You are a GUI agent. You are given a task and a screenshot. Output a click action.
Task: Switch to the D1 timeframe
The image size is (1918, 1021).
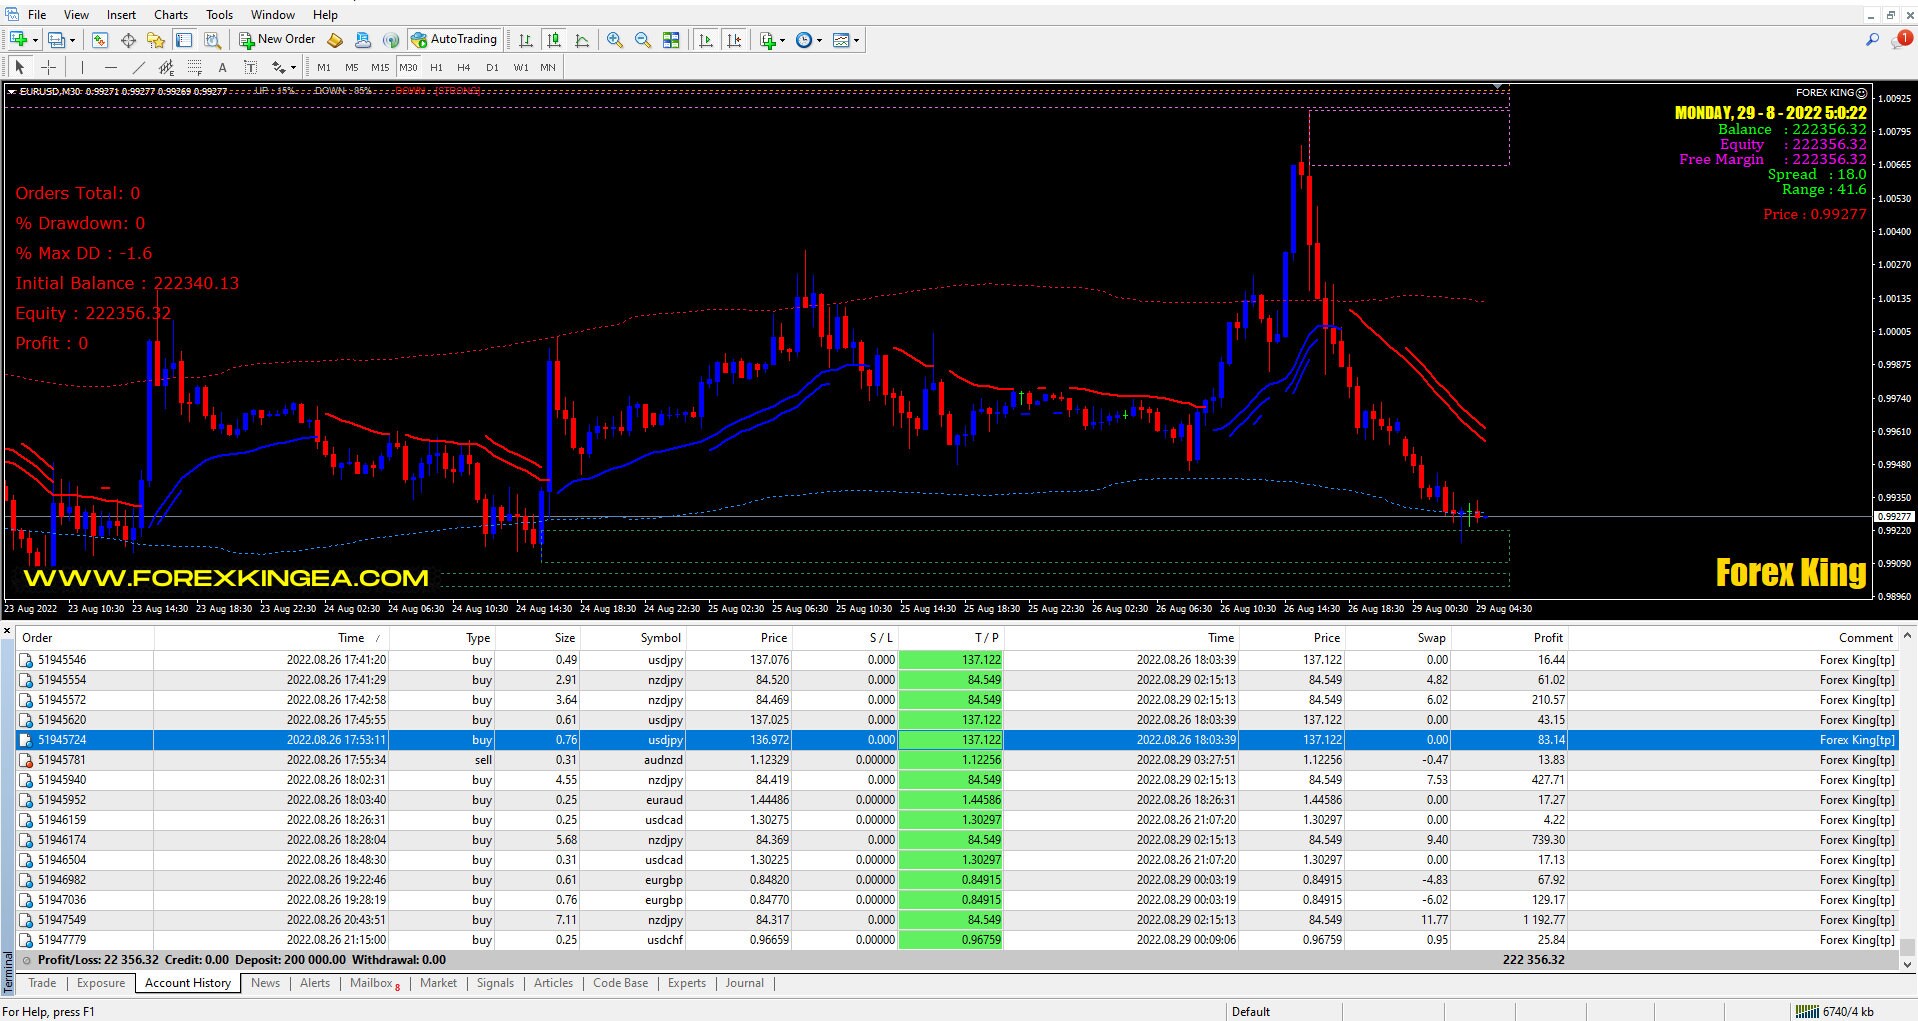(x=491, y=67)
